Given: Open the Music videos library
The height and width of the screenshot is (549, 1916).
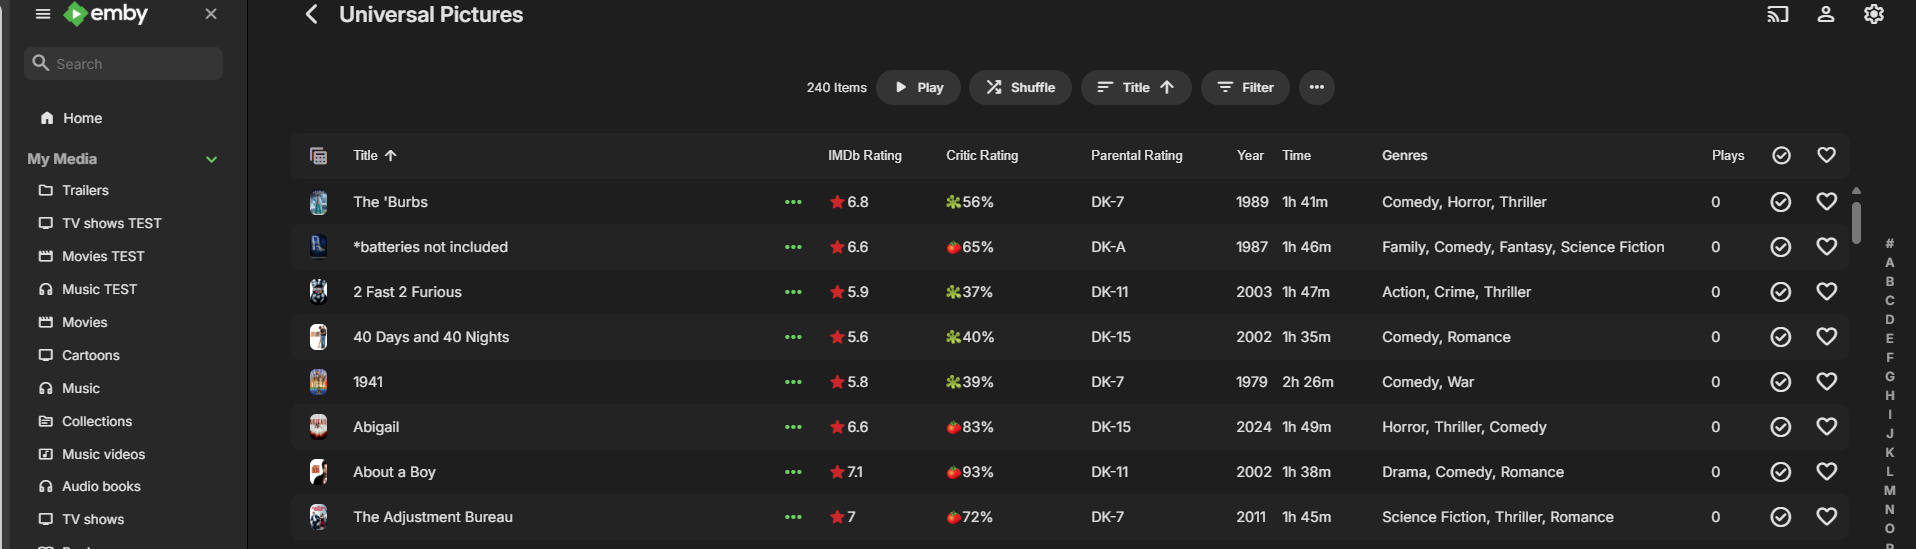Looking at the screenshot, I should pyautogui.click(x=103, y=454).
